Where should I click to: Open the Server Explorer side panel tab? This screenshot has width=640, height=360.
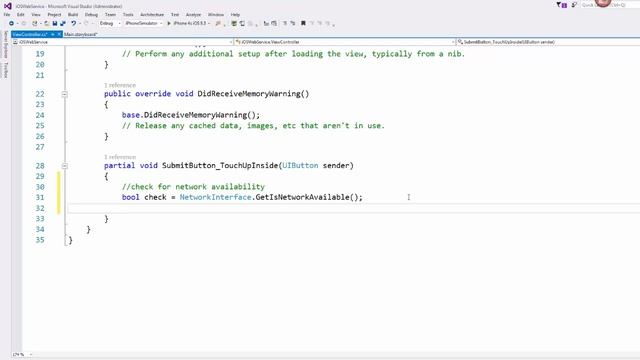point(5,44)
